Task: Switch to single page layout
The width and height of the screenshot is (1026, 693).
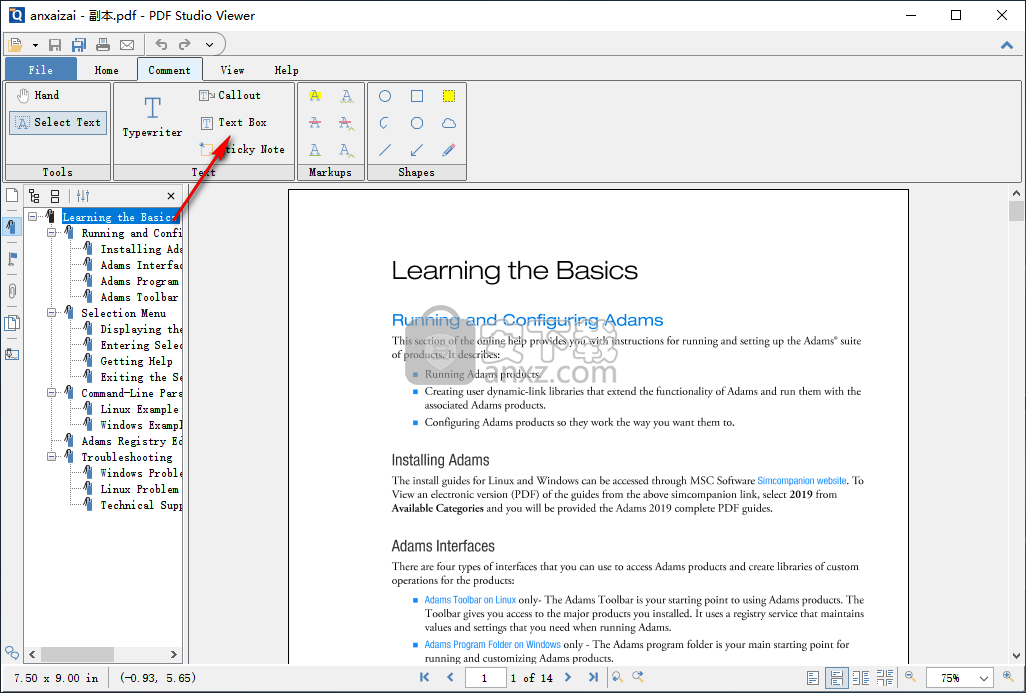Action: 813,678
